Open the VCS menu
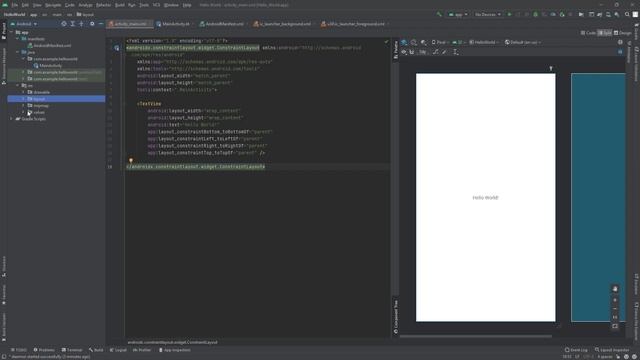Image resolution: width=640 pixels, height=360 pixels. (x=156, y=5)
